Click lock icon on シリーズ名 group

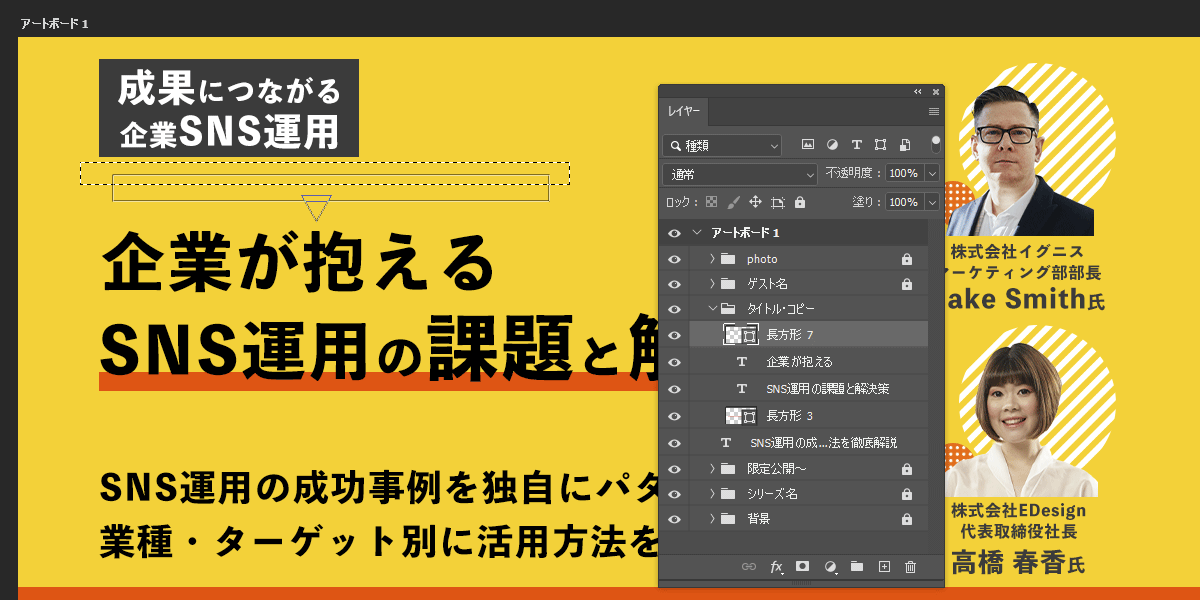coord(906,494)
